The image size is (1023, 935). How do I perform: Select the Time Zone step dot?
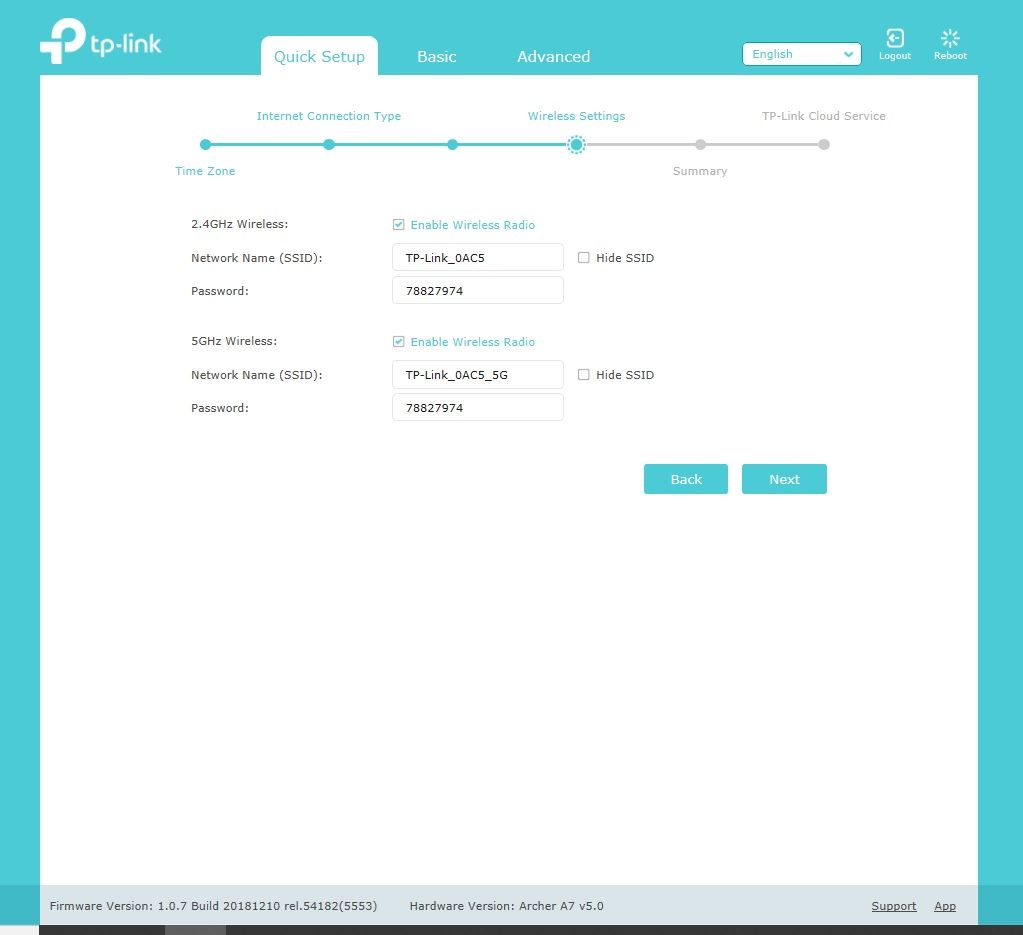point(205,144)
